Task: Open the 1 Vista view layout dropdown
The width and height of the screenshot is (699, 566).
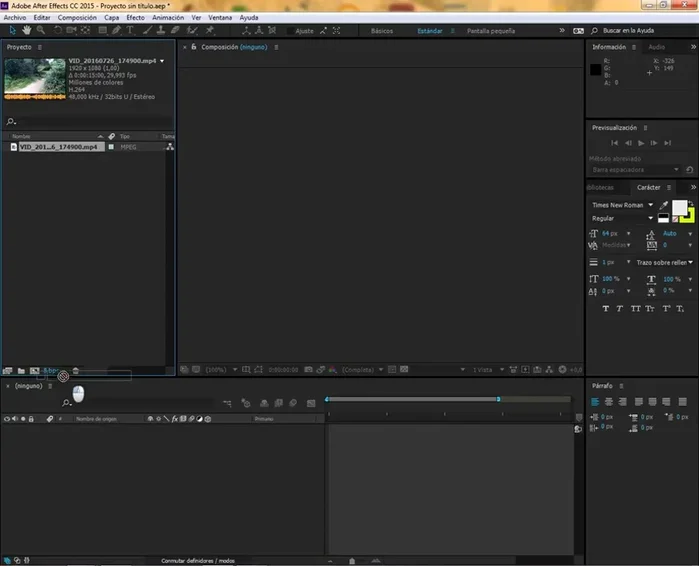Action: click(x=488, y=369)
